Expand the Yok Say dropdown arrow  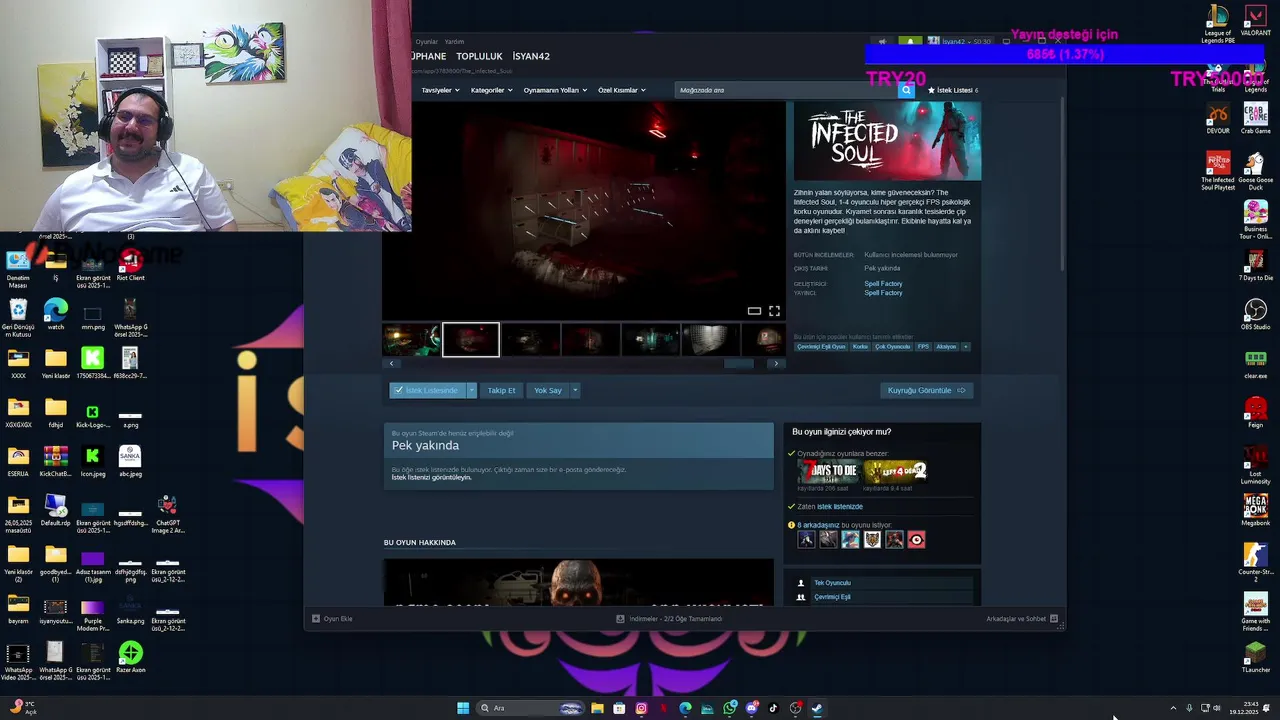coord(575,390)
